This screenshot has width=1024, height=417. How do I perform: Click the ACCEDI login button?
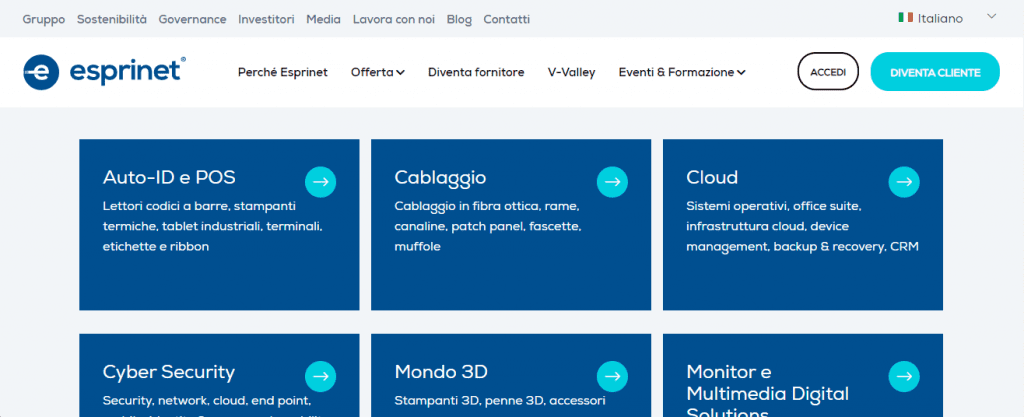828,72
